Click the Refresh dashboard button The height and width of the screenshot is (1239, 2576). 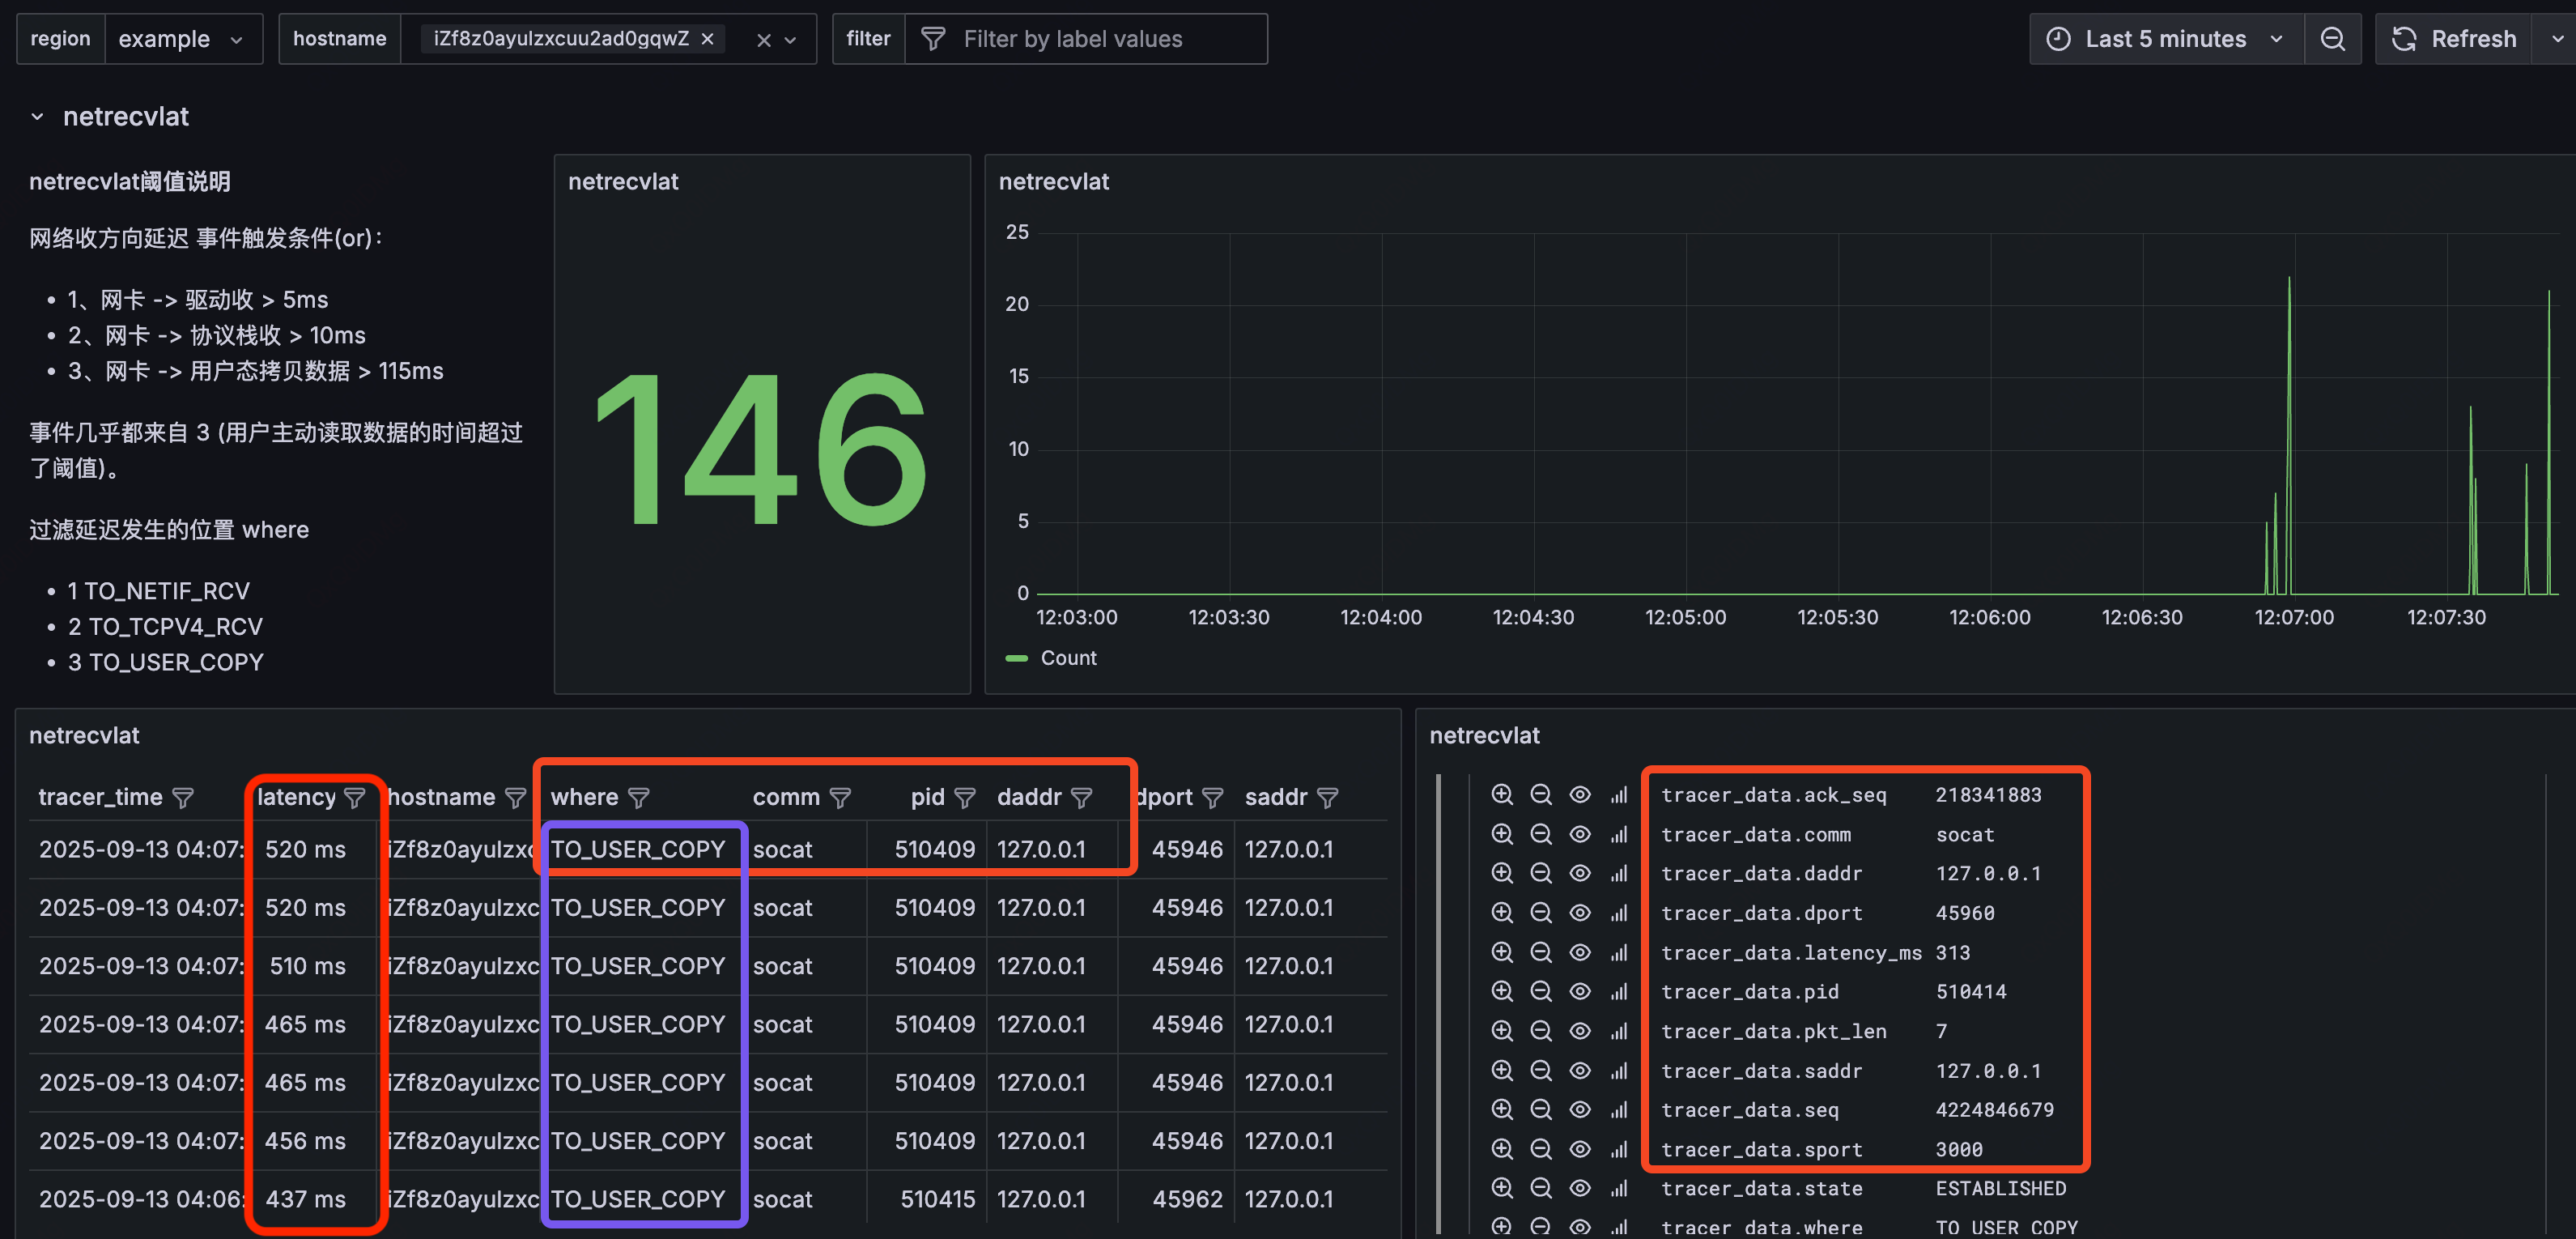pyautogui.click(x=2454, y=39)
